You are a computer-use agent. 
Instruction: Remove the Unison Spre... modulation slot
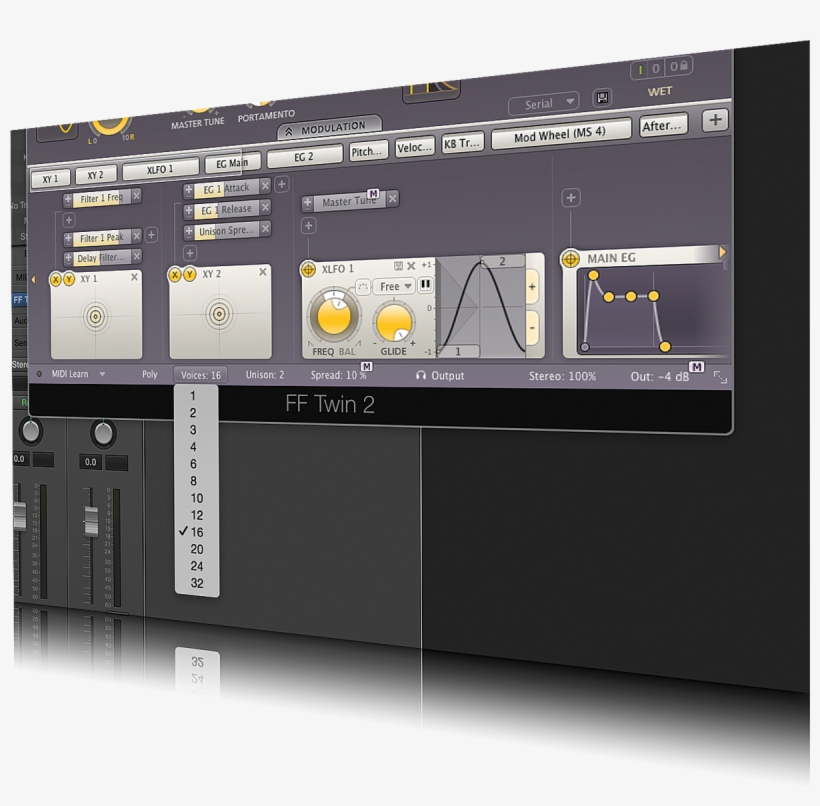tap(265, 229)
